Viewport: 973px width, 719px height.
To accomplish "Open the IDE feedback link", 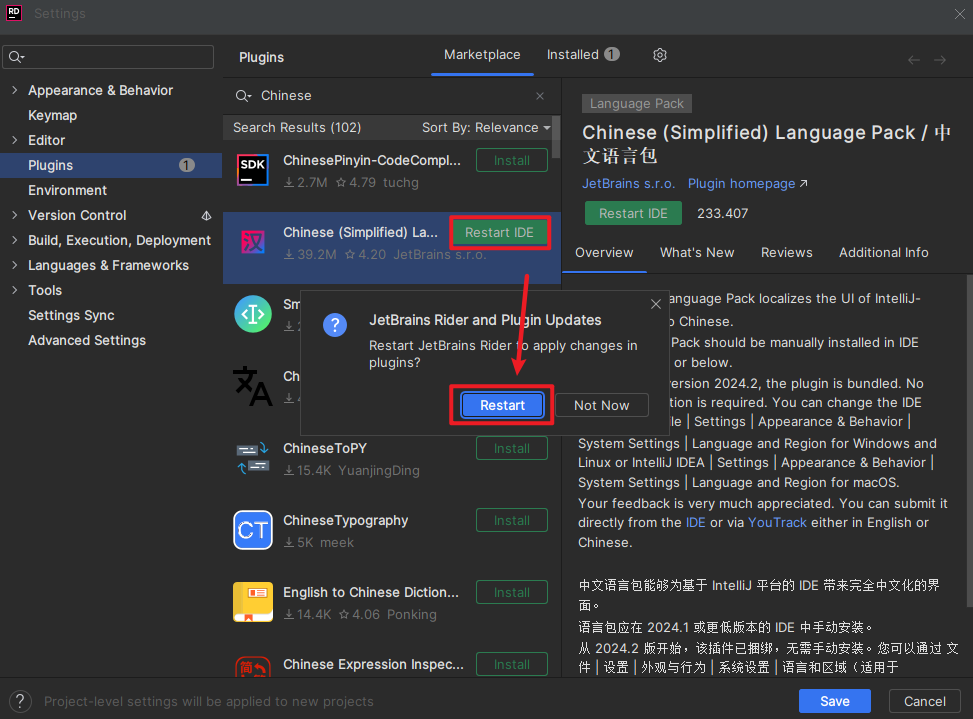I will pyautogui.click(x=695, y=522).
